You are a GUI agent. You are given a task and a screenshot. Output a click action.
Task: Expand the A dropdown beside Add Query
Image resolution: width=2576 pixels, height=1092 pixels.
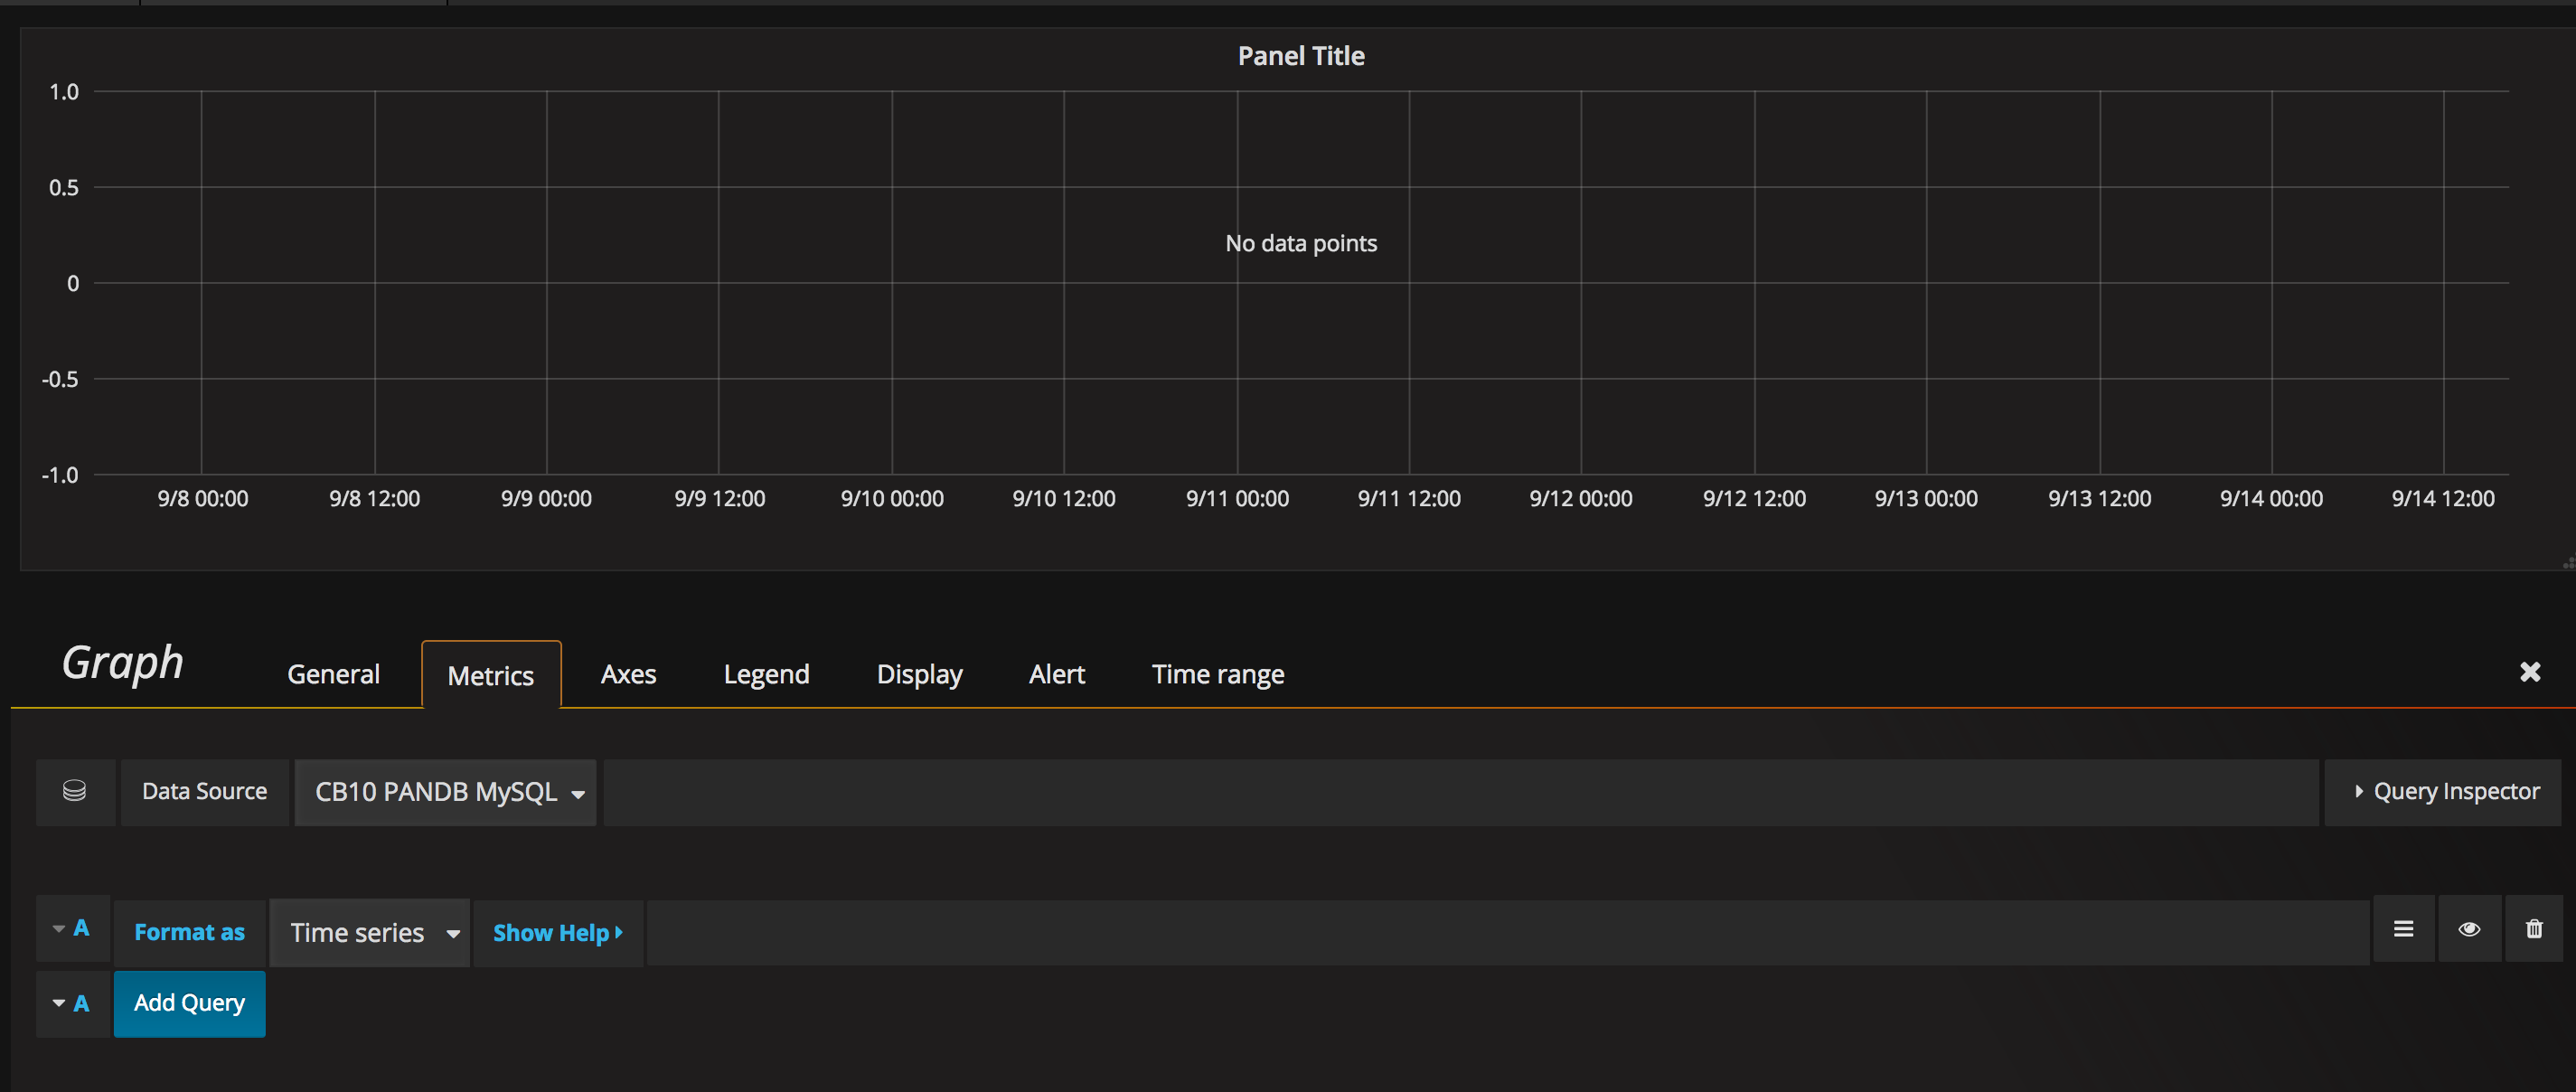pyautogui.click(x=72, y=1003)
